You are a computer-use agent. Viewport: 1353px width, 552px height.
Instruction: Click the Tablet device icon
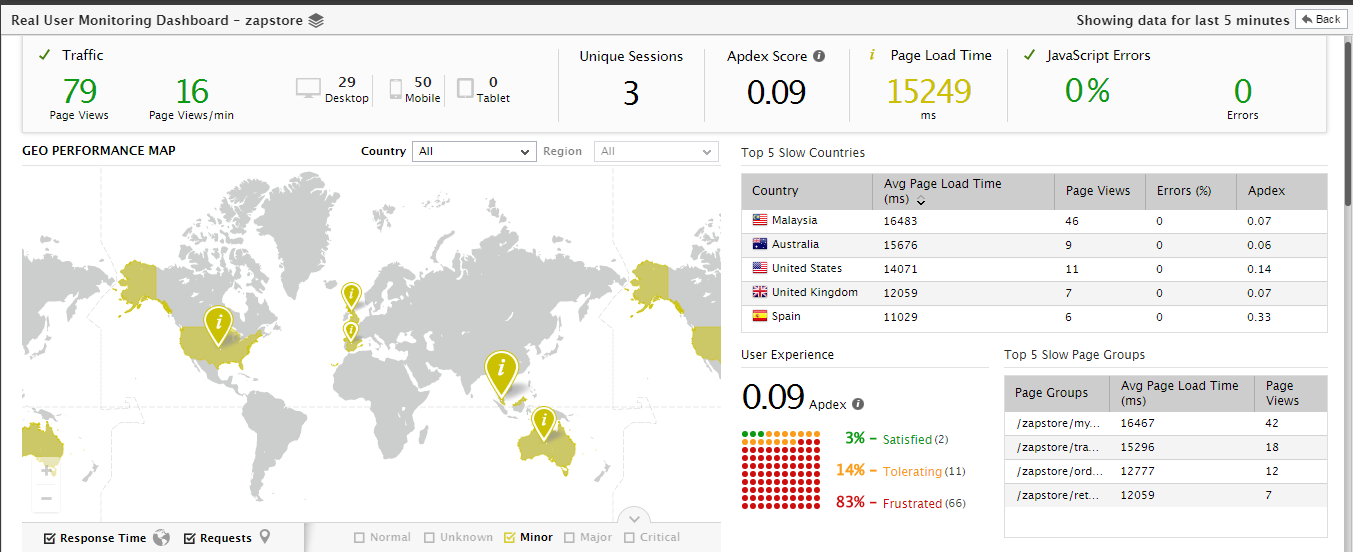point(465,88)
